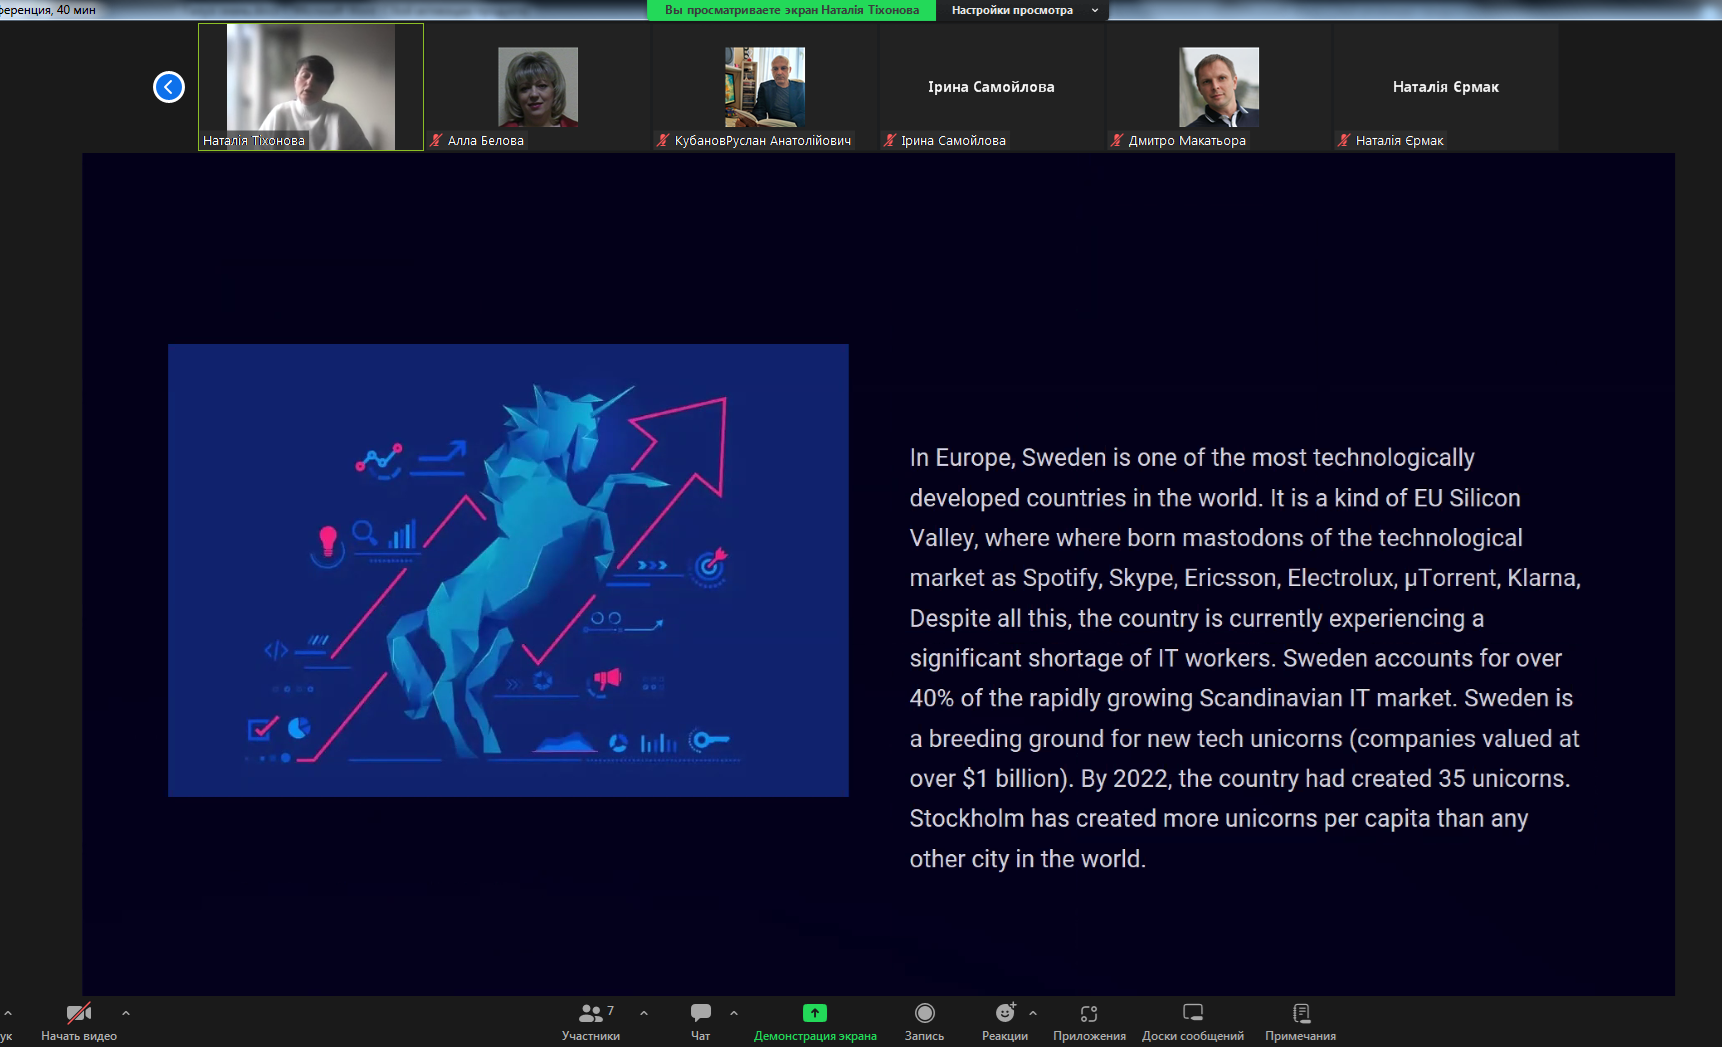Click the Participants icon in toolbar
1722x1047 pixels.
pos(590,1013)
